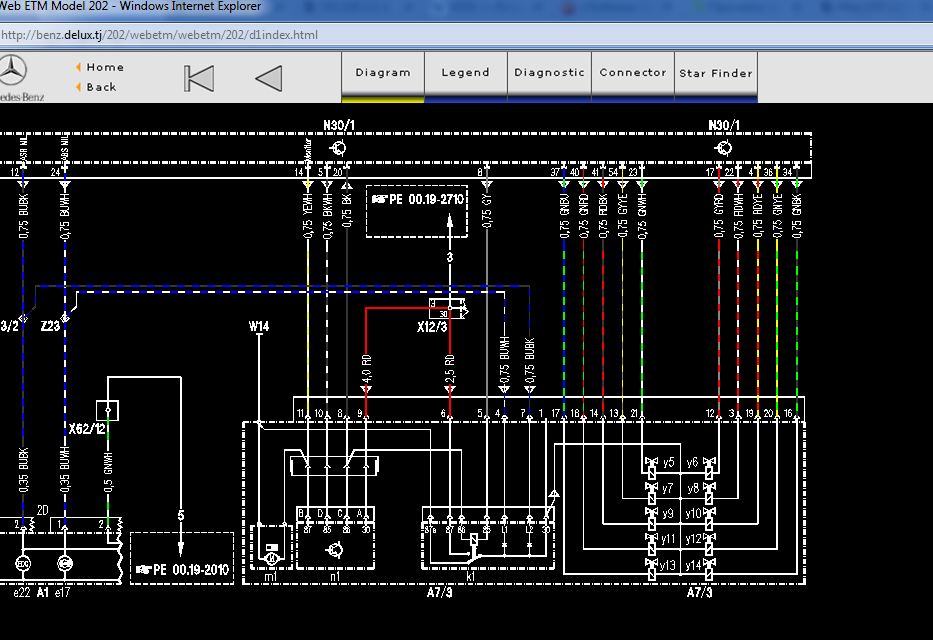Follow the Back link
This screenshot has width=933, height=640.
(x=101, y=87)
